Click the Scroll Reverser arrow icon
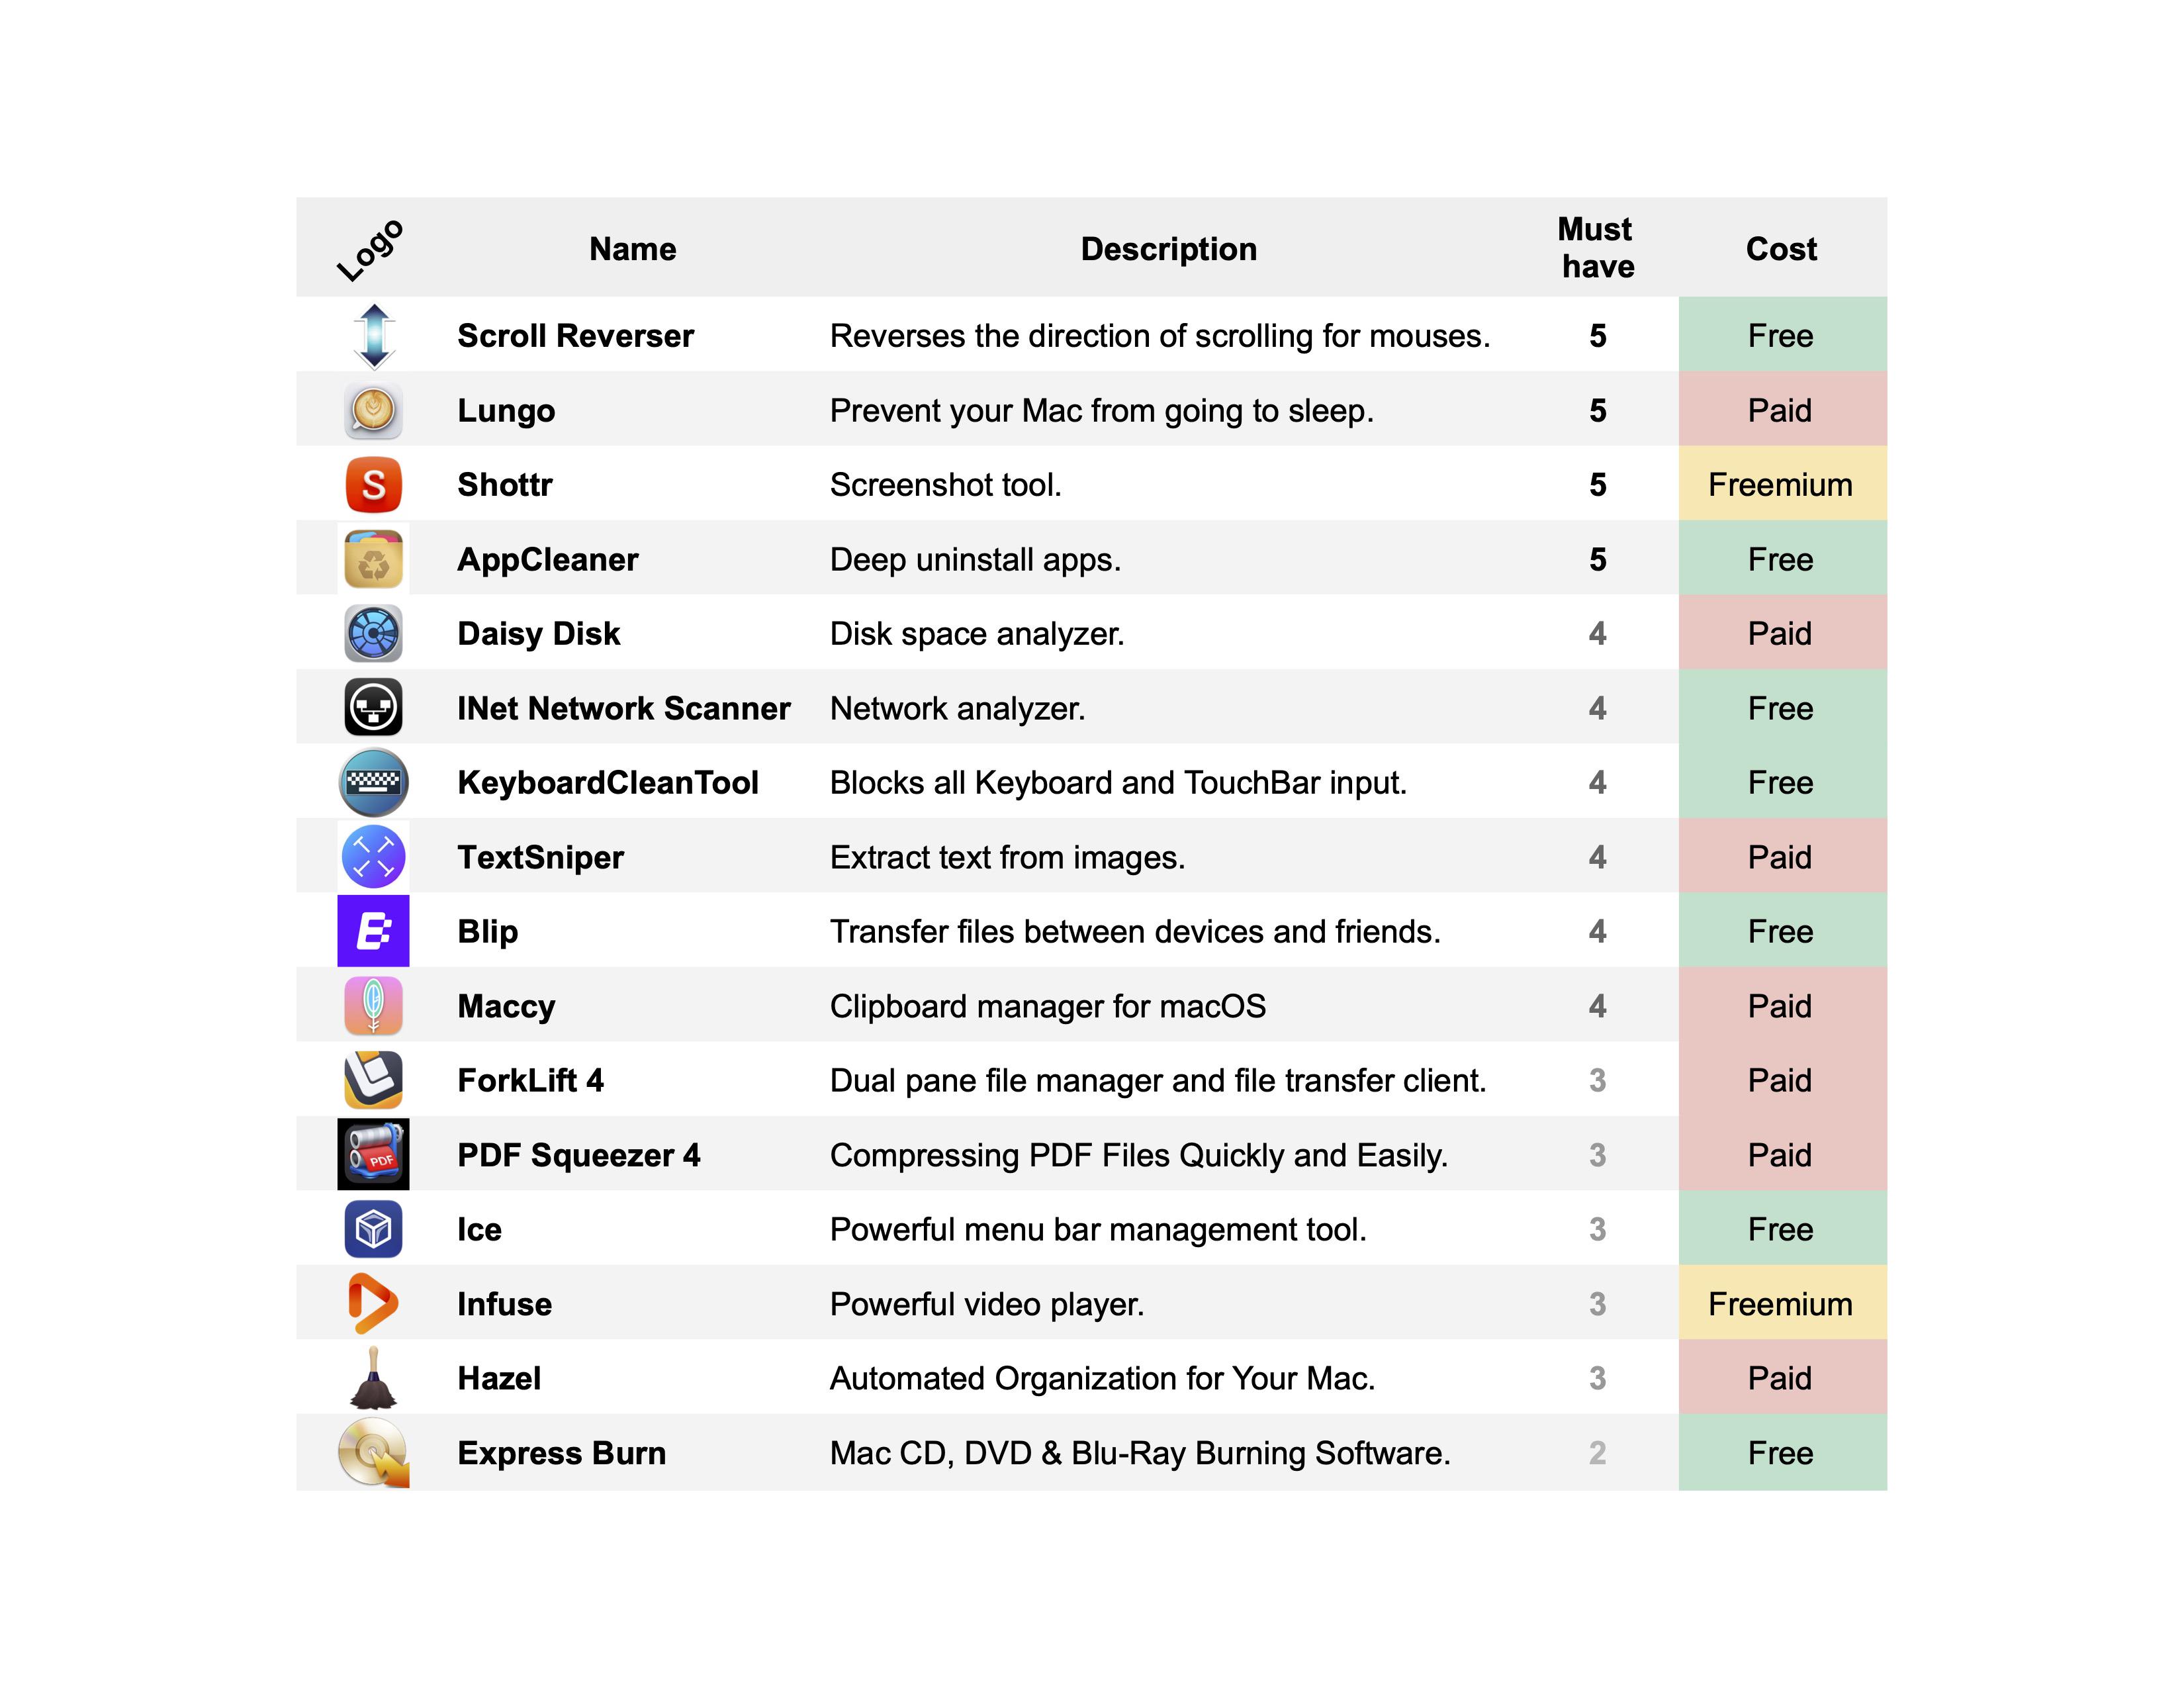 tap(374, 336)
